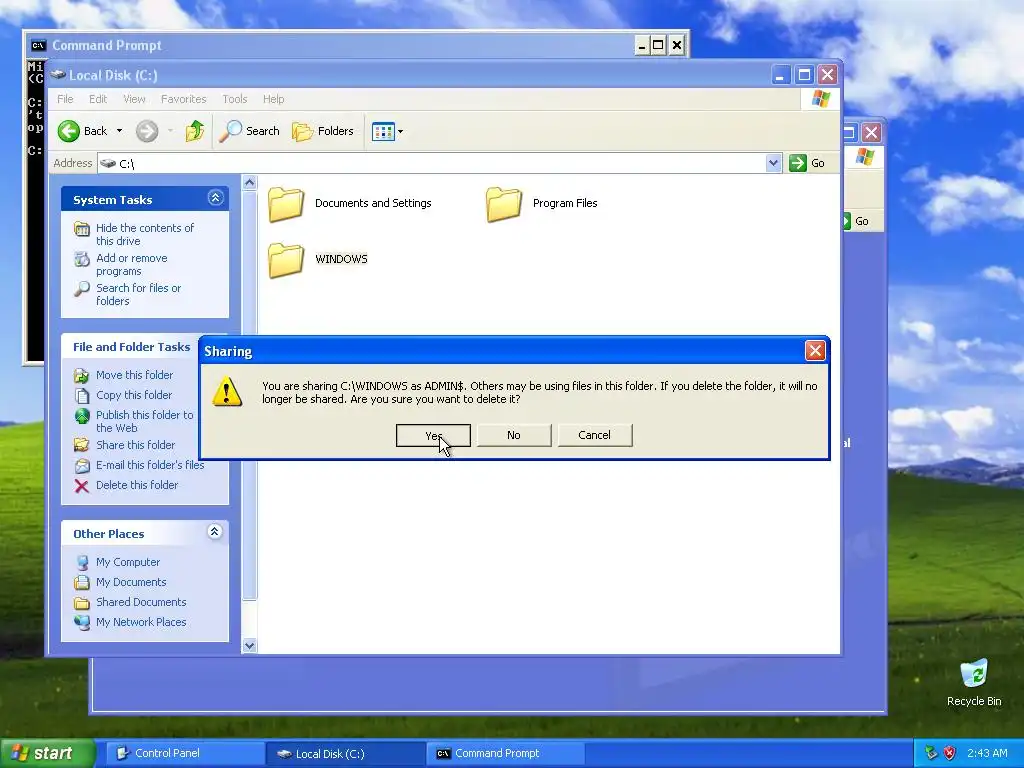Click the warning icon in the Sharing dialog
Viewport: 1024px width, 768px height.
[x=227, y=392]
